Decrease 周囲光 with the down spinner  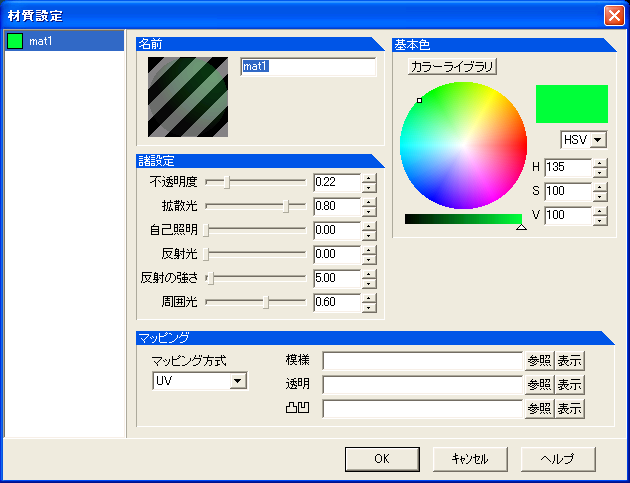369,307
